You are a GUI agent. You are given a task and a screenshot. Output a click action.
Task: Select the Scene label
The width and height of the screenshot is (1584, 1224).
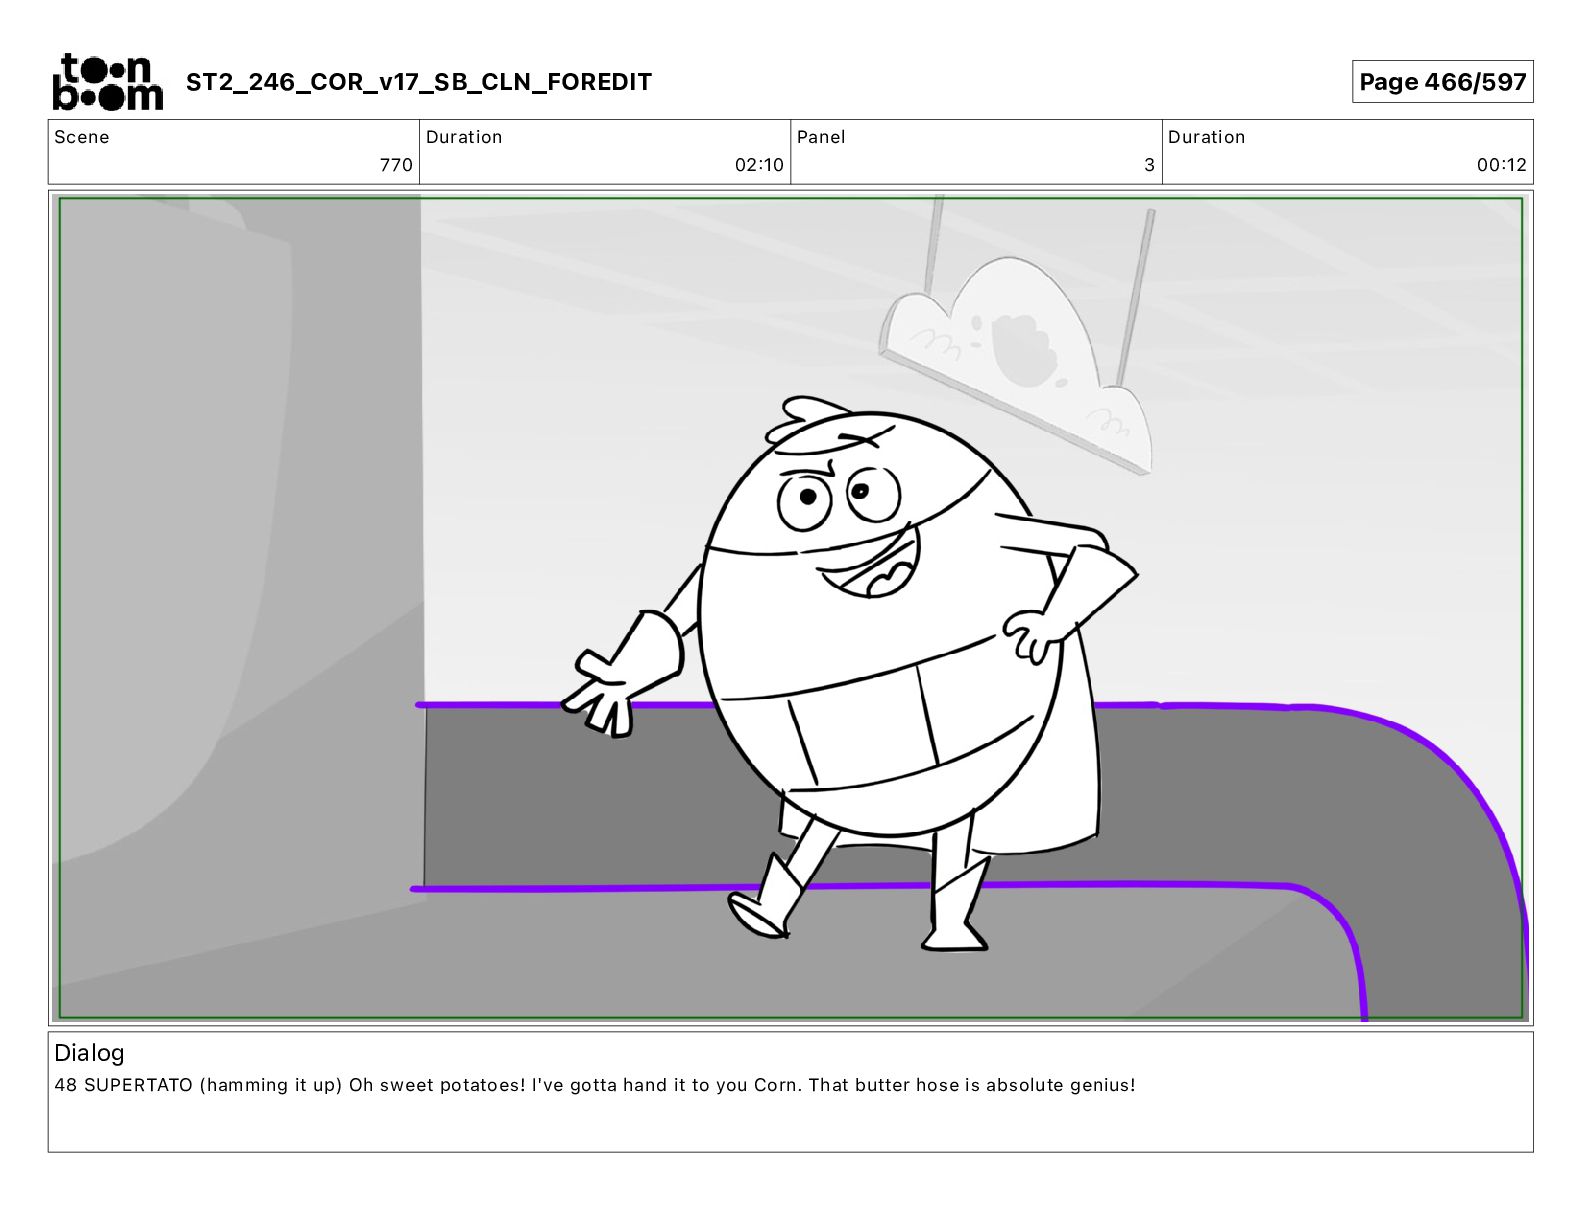(82, 137)
